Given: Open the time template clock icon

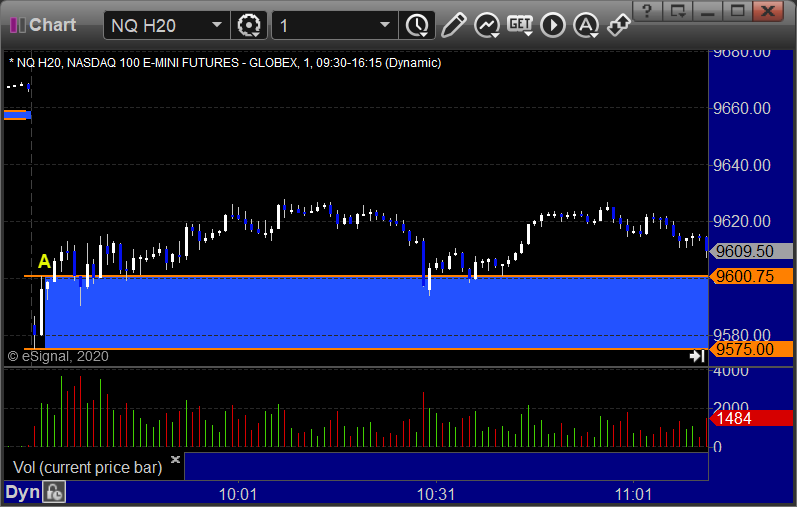Looking at the screenshot, I should (417, 25).
